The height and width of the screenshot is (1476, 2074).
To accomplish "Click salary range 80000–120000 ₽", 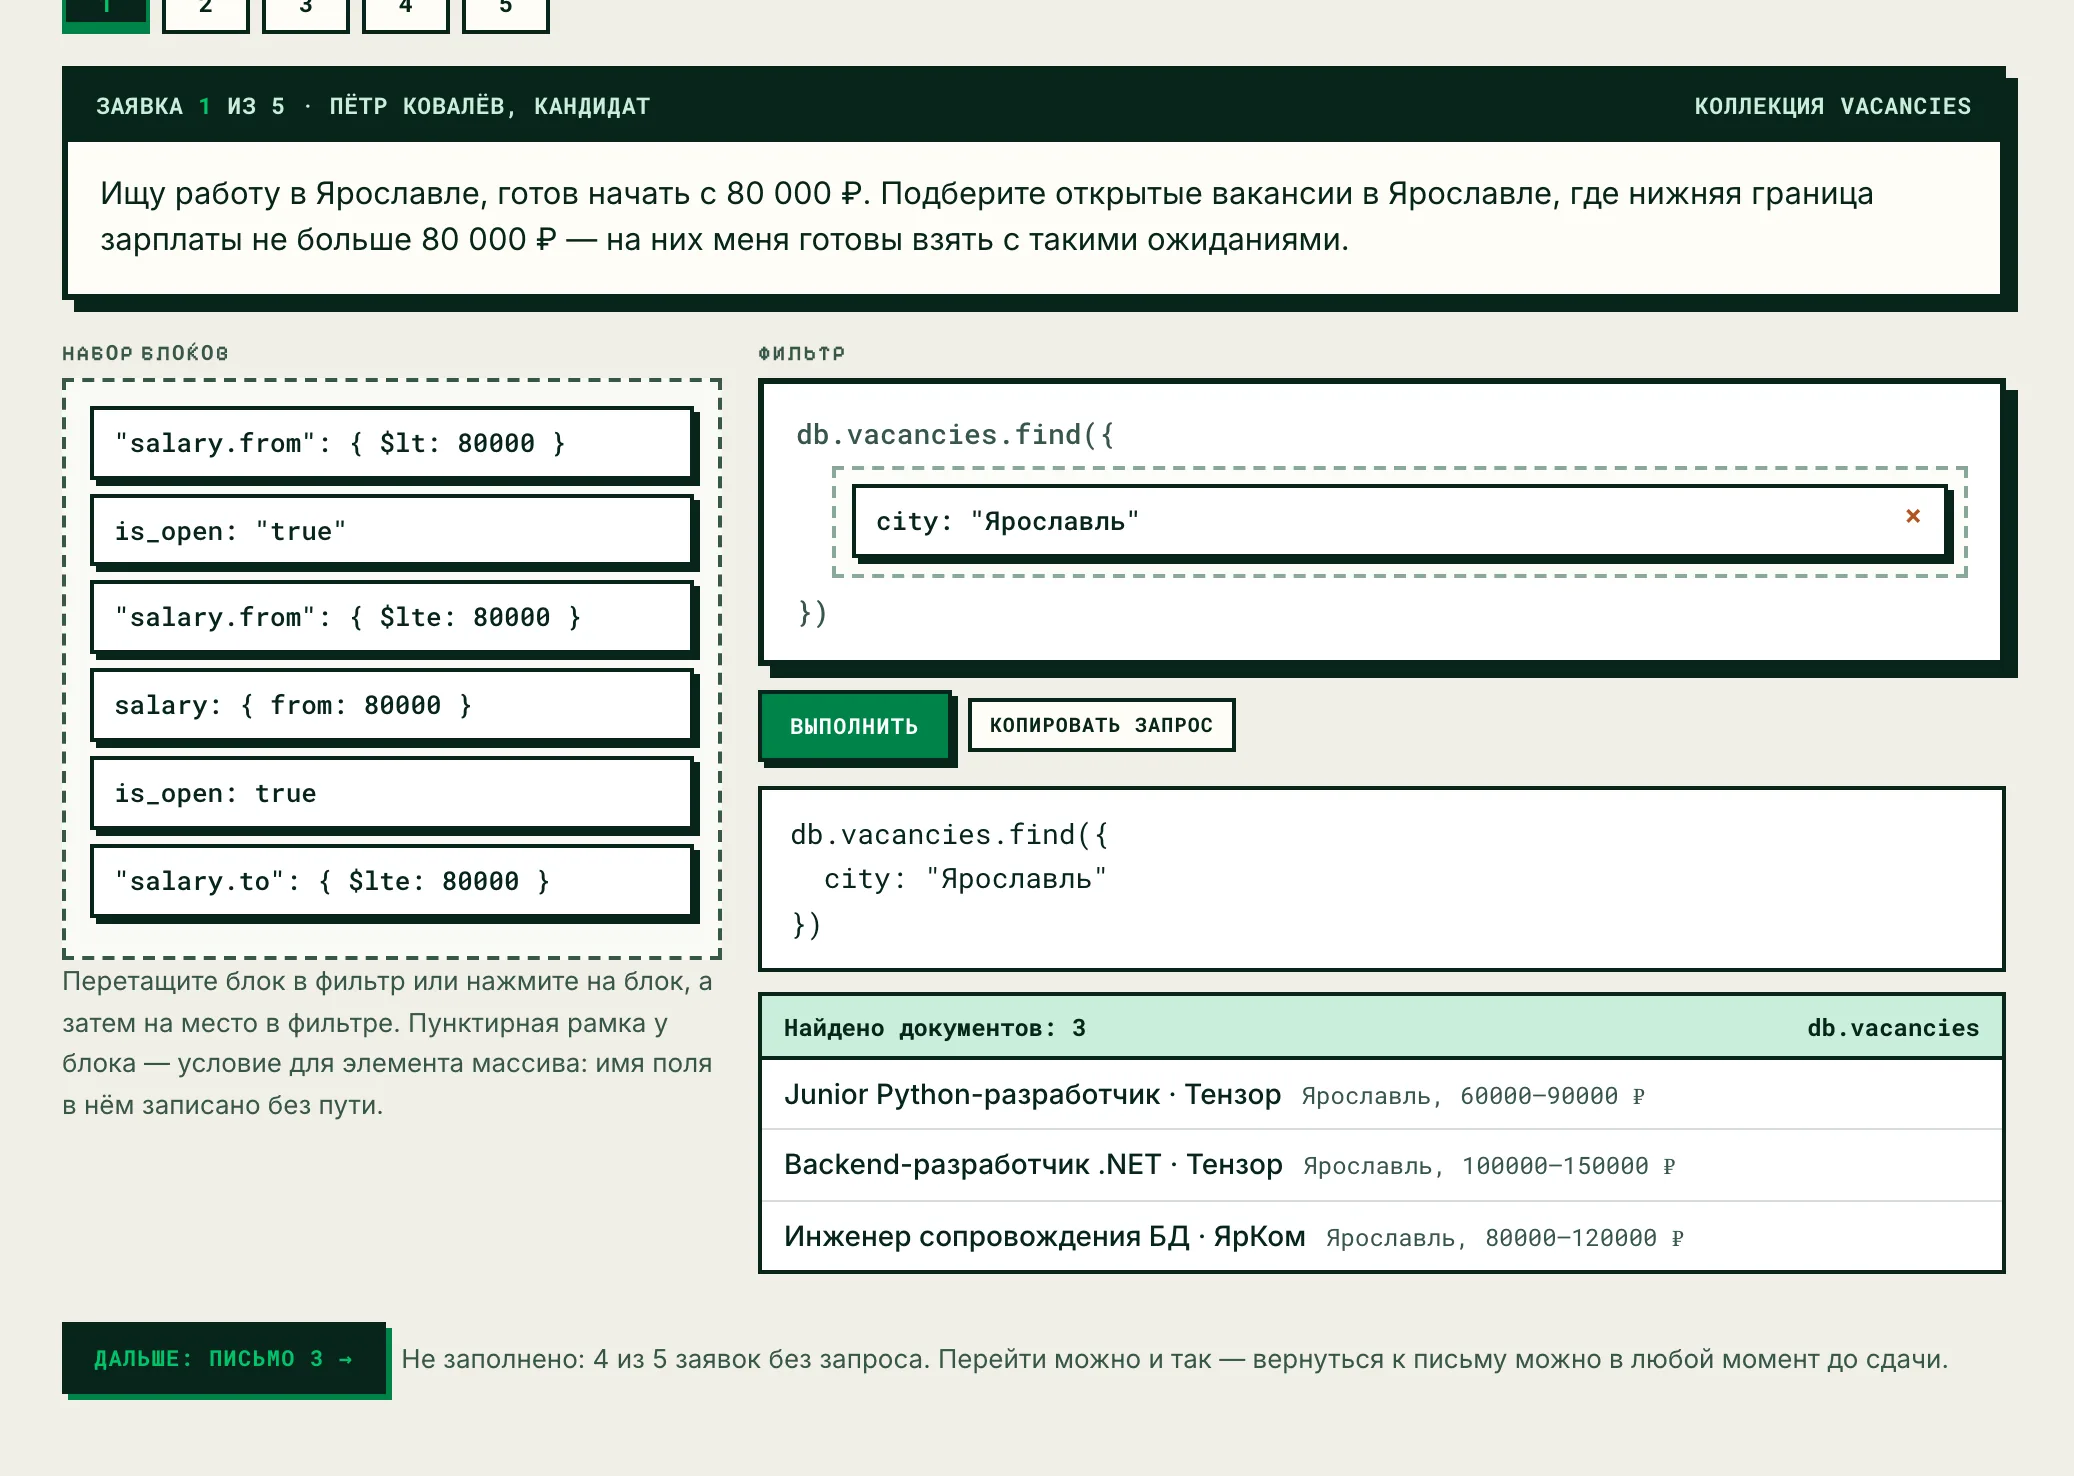I will (x=1584, y=1238).
